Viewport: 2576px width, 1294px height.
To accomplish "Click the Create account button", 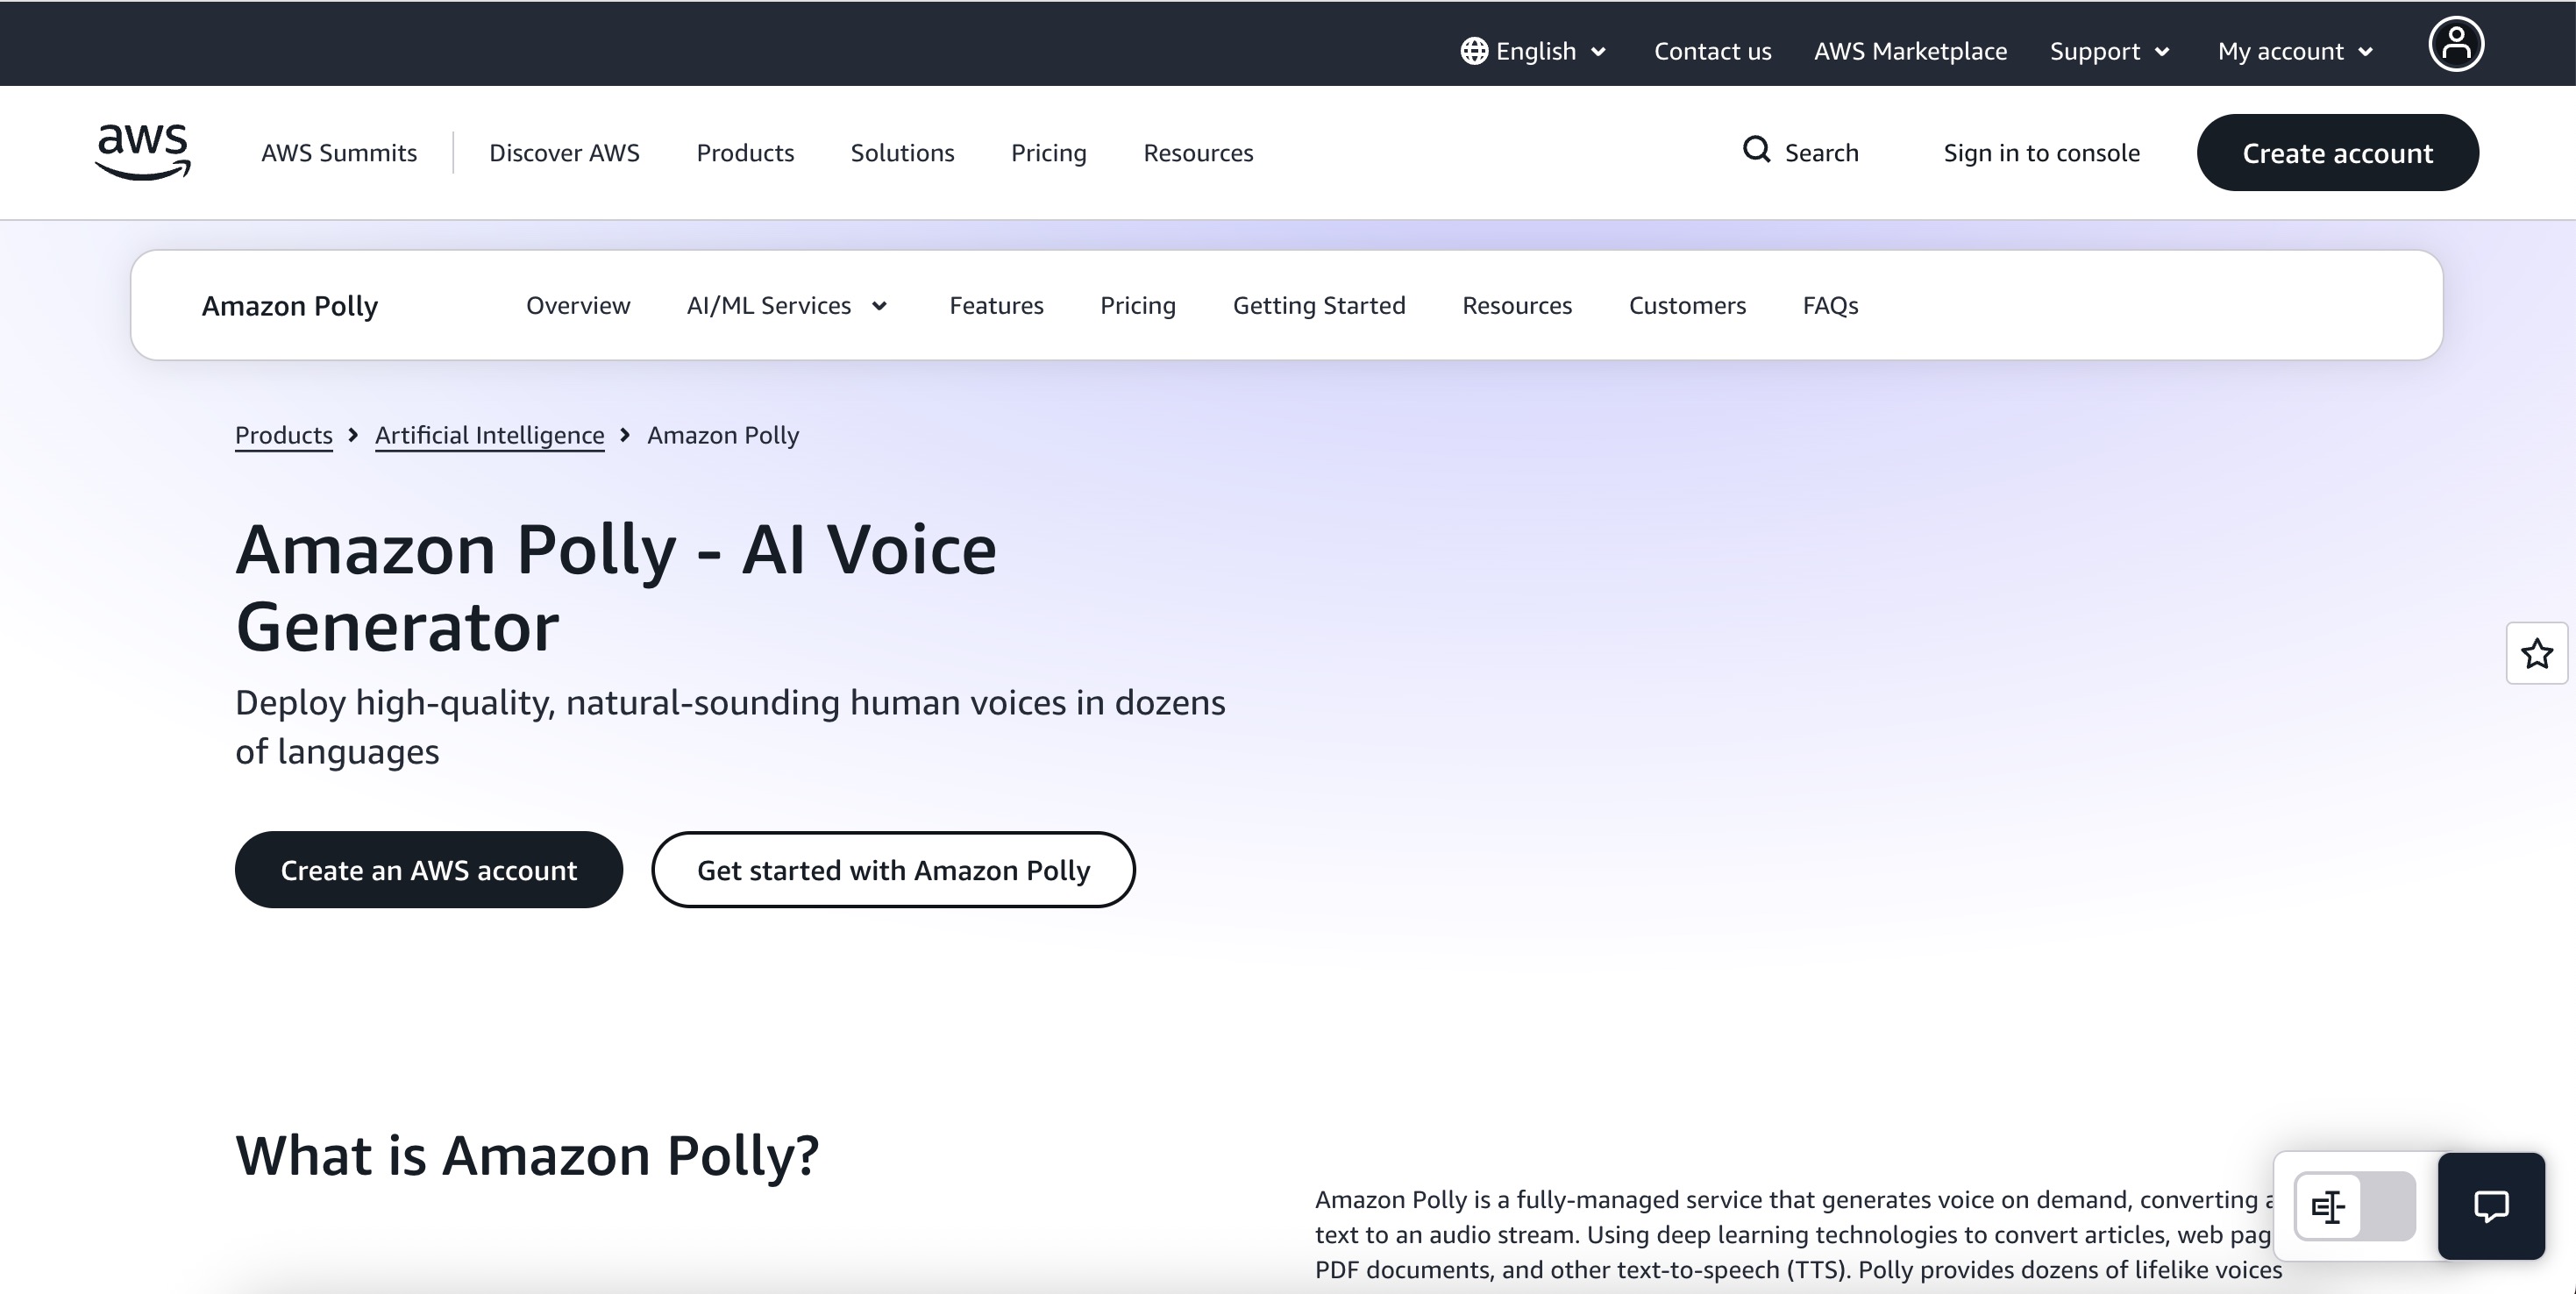I will pos(2337,152).
